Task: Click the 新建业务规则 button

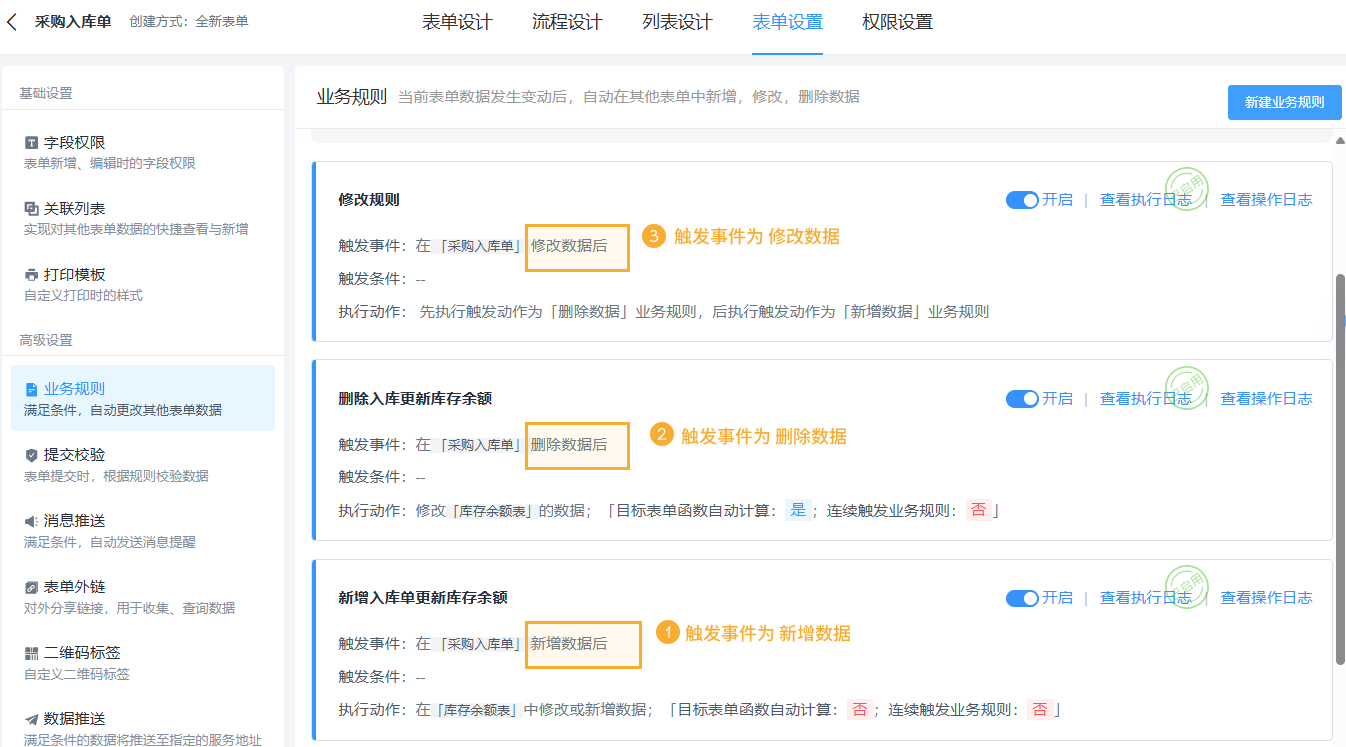Action: (1284, 102)
